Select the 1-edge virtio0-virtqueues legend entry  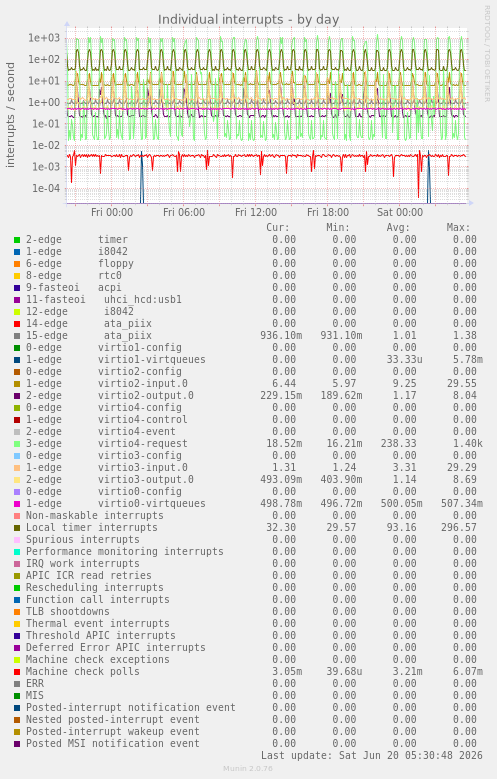116,504
